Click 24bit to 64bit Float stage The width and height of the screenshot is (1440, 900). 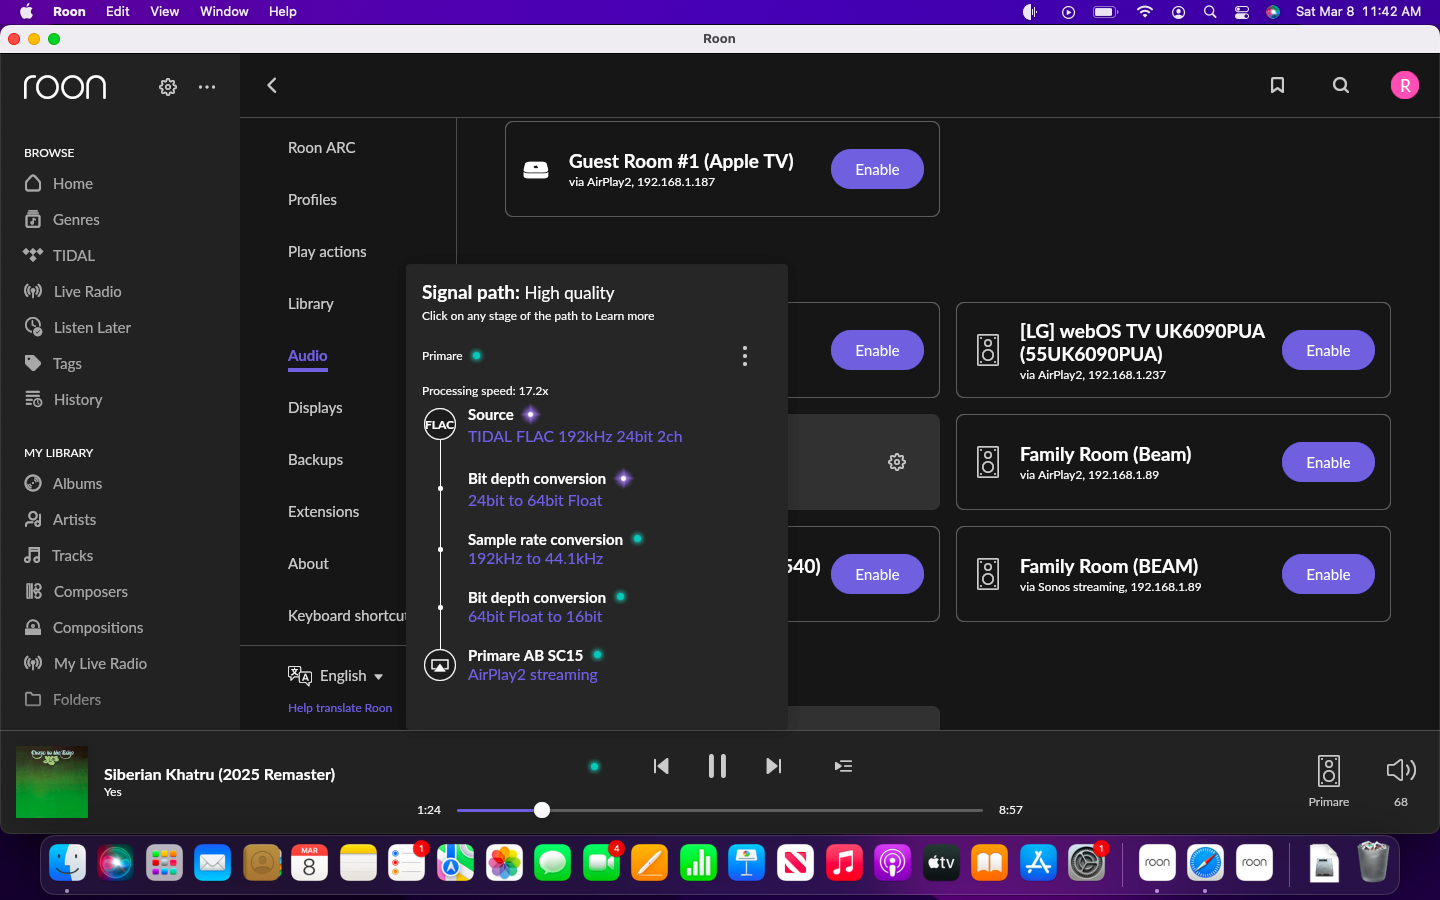[535, 501]
